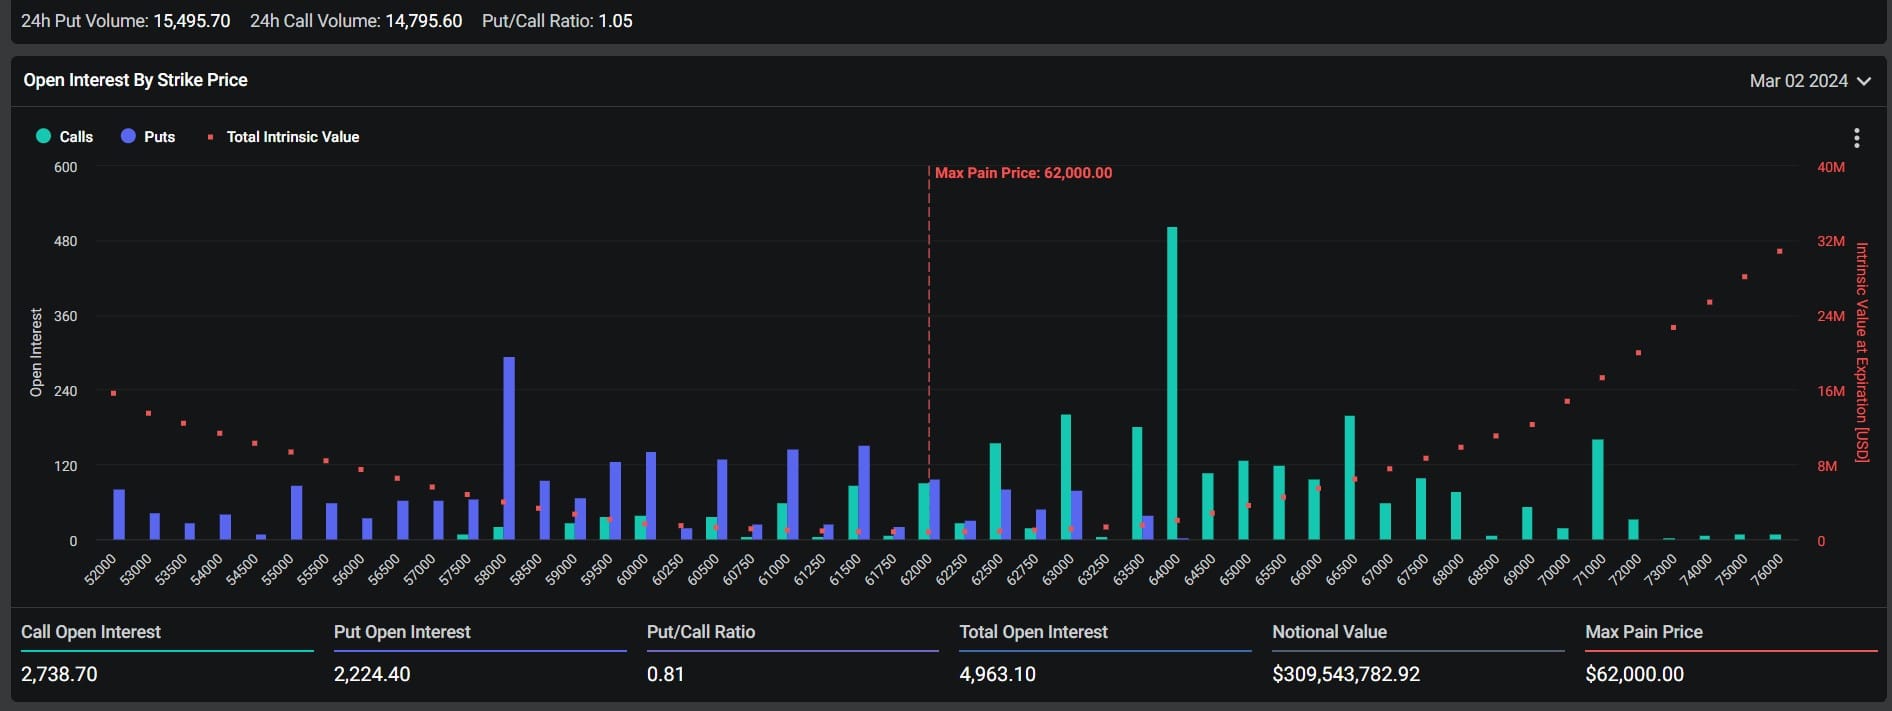Click the 62000 strike axis label
Screen dimensions: 1892x711
[915, 570]
